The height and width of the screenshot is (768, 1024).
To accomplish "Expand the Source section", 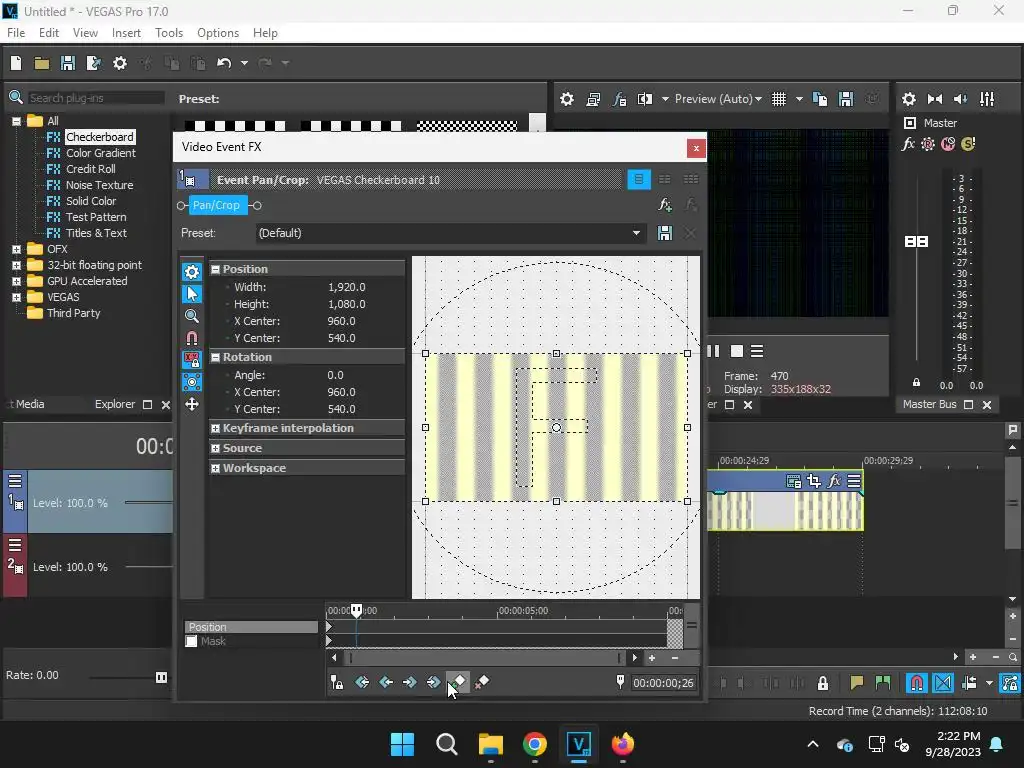I will (215, 449).
